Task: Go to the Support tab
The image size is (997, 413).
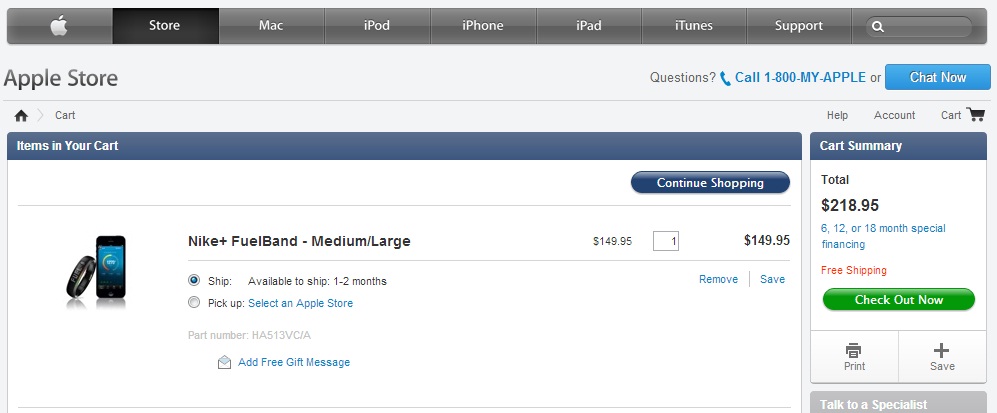Action: pyautogui.click(x=799, y=26)
